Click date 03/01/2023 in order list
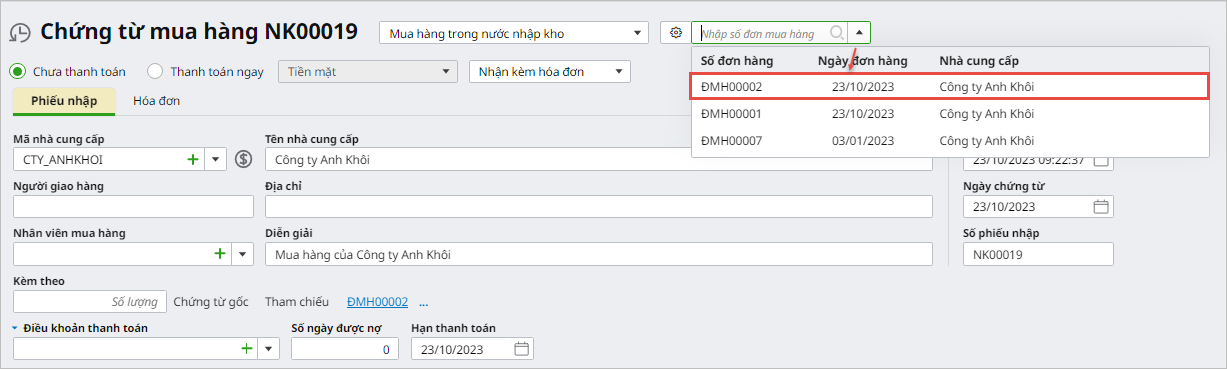 coord(863,141)
